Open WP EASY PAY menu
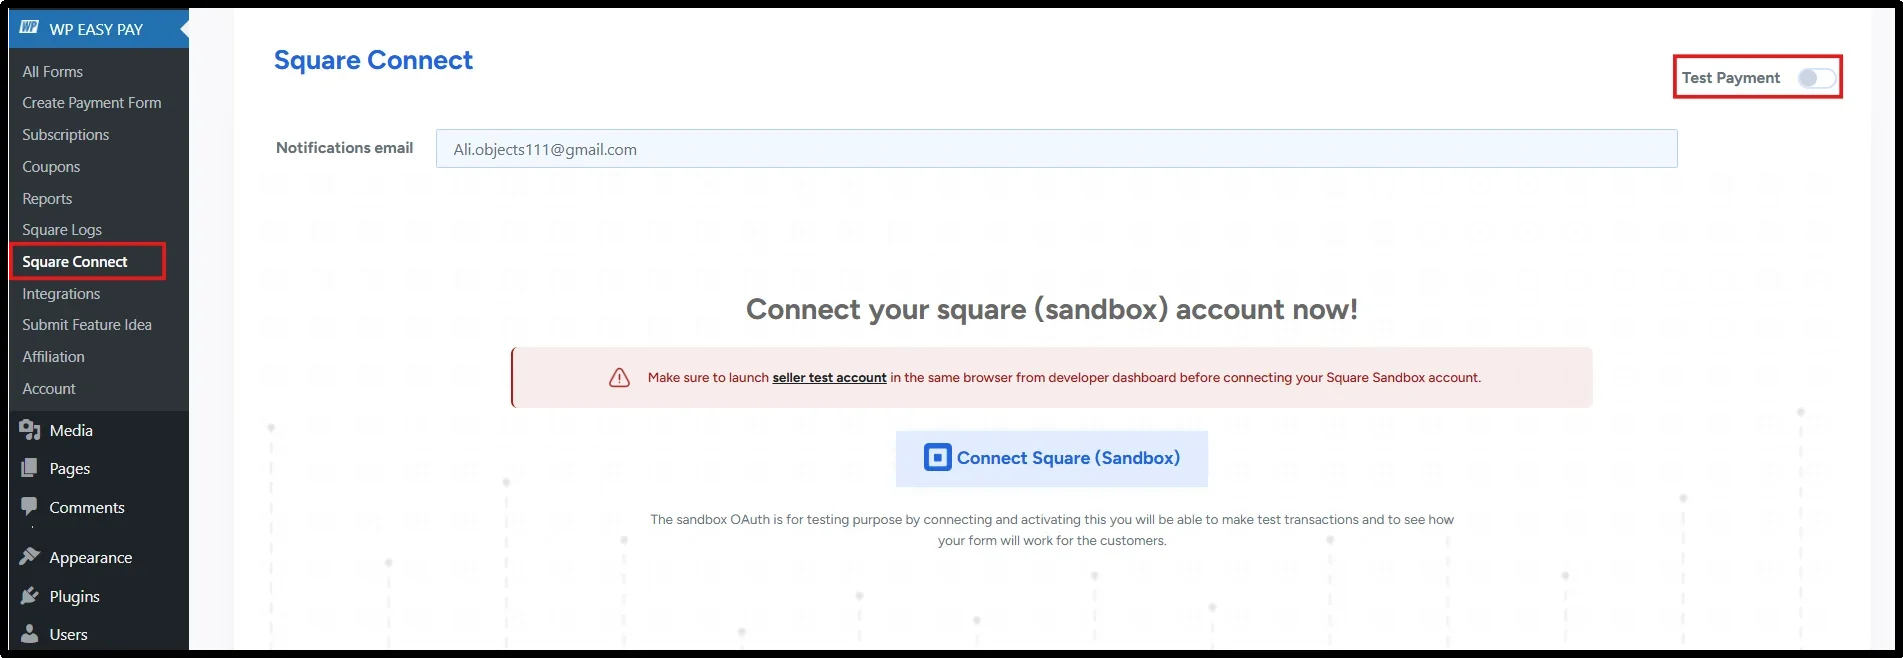Viewport: 1903px width, 658px height. 99,29
